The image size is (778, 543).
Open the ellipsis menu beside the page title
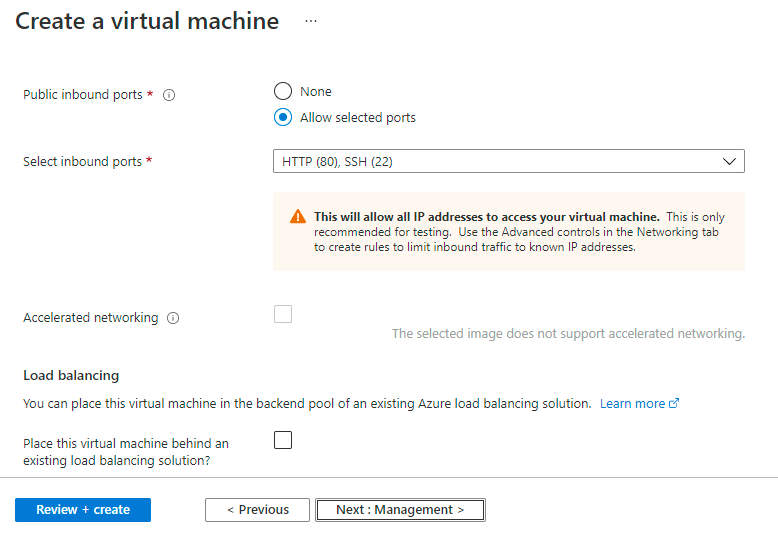click(x=311, y=21)
